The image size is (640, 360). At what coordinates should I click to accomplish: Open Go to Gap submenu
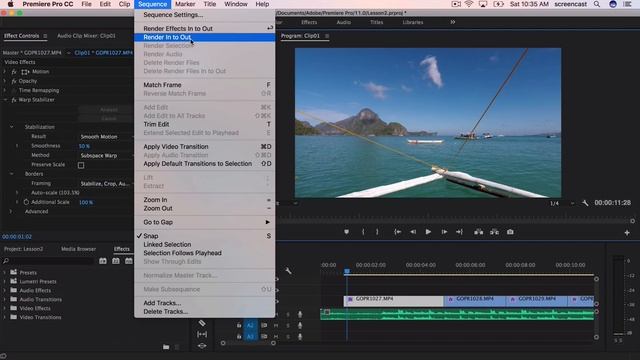[x=204, y=222]
